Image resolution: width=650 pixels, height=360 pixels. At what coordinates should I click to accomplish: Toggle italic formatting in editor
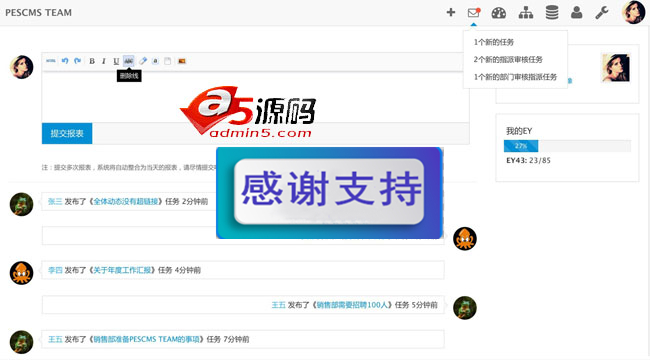(x=104, y=61)
